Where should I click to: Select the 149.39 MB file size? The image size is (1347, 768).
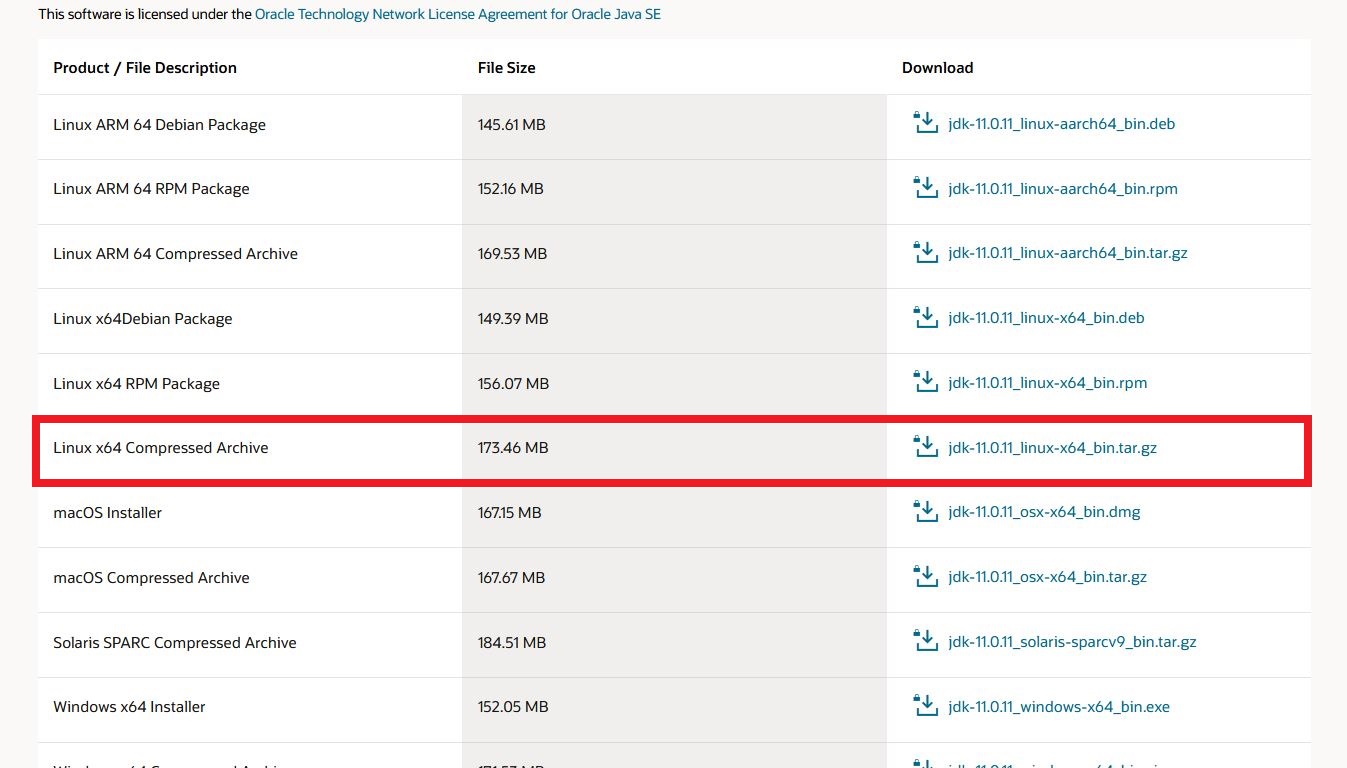[x=514, y=319]
